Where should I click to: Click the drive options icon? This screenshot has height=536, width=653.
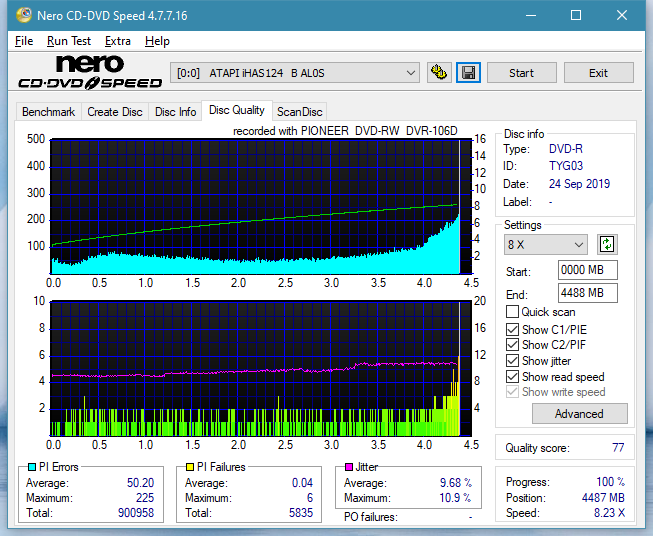pos(439,73)
